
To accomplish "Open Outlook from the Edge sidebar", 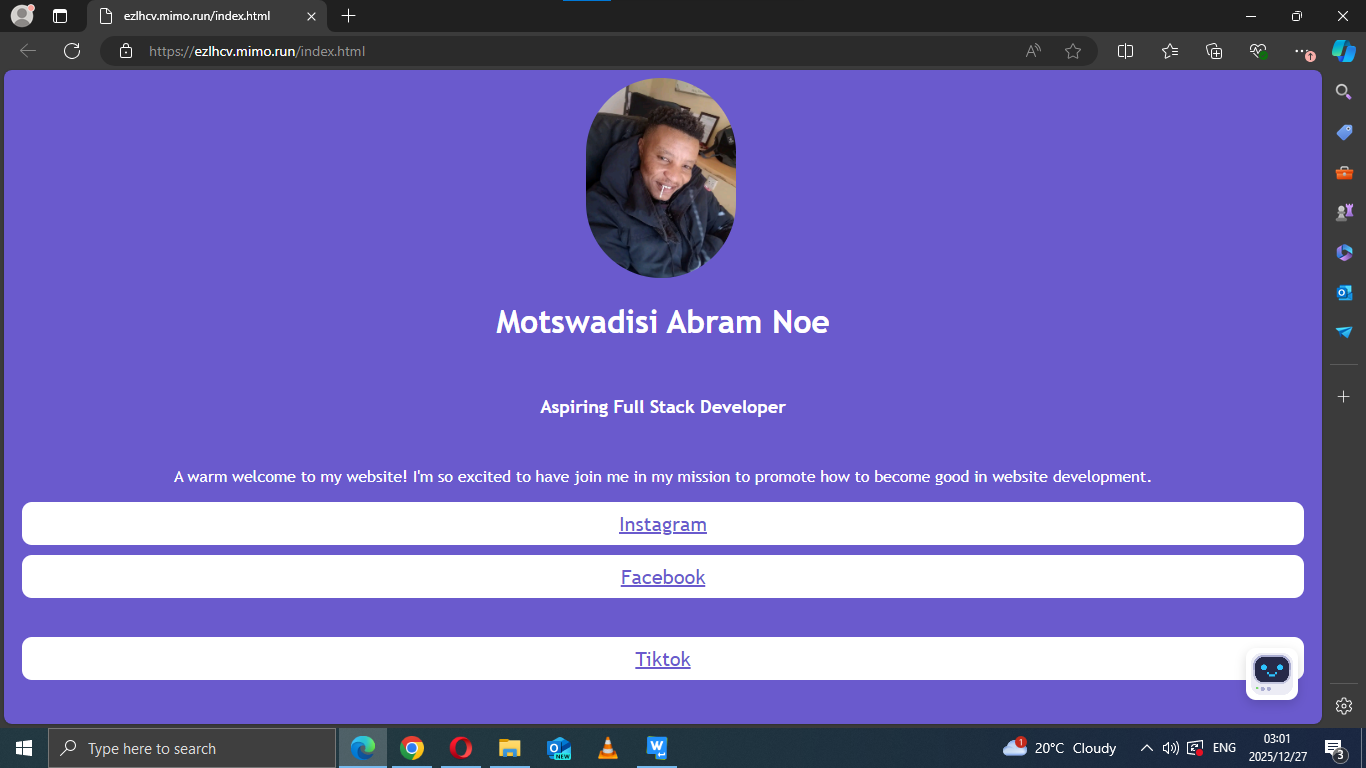I will [x=1343, y=292].
